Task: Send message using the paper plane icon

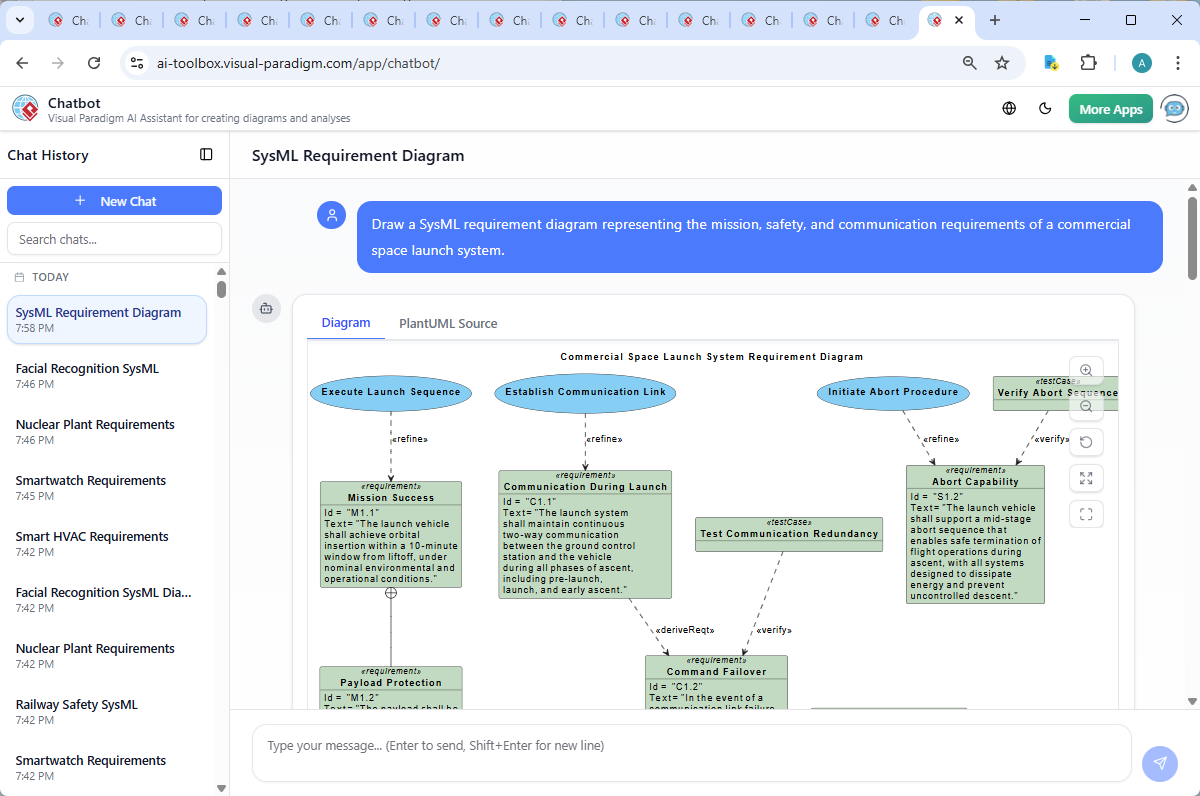Action: tap(1160, 763)
